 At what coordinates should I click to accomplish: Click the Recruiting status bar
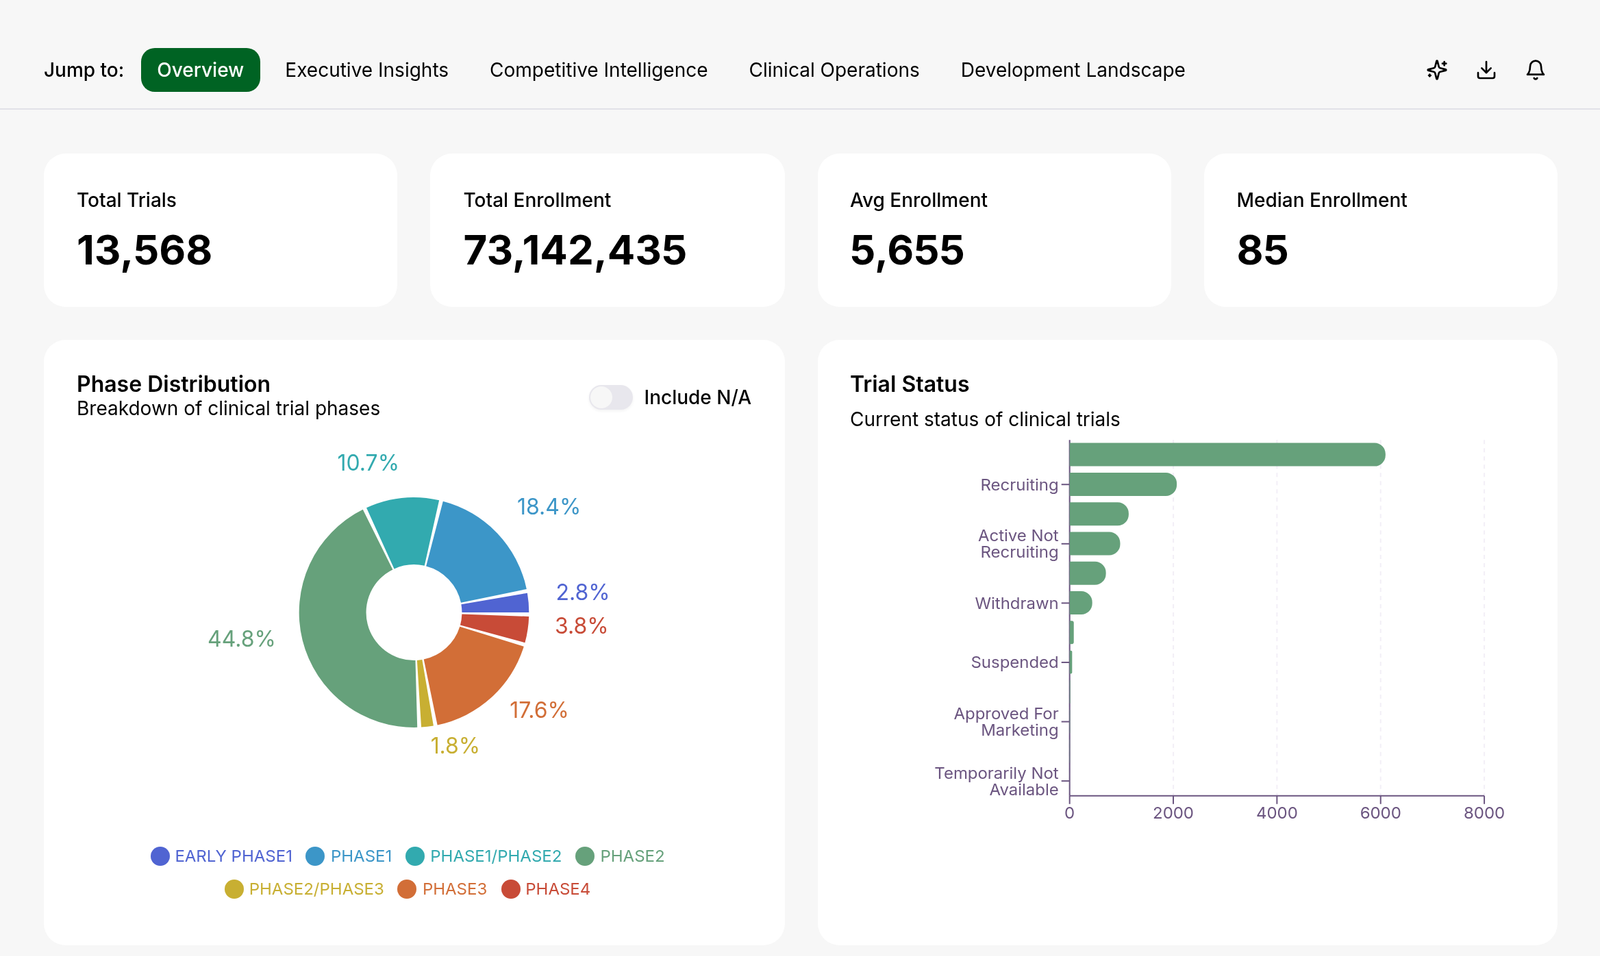[1123, 484]
